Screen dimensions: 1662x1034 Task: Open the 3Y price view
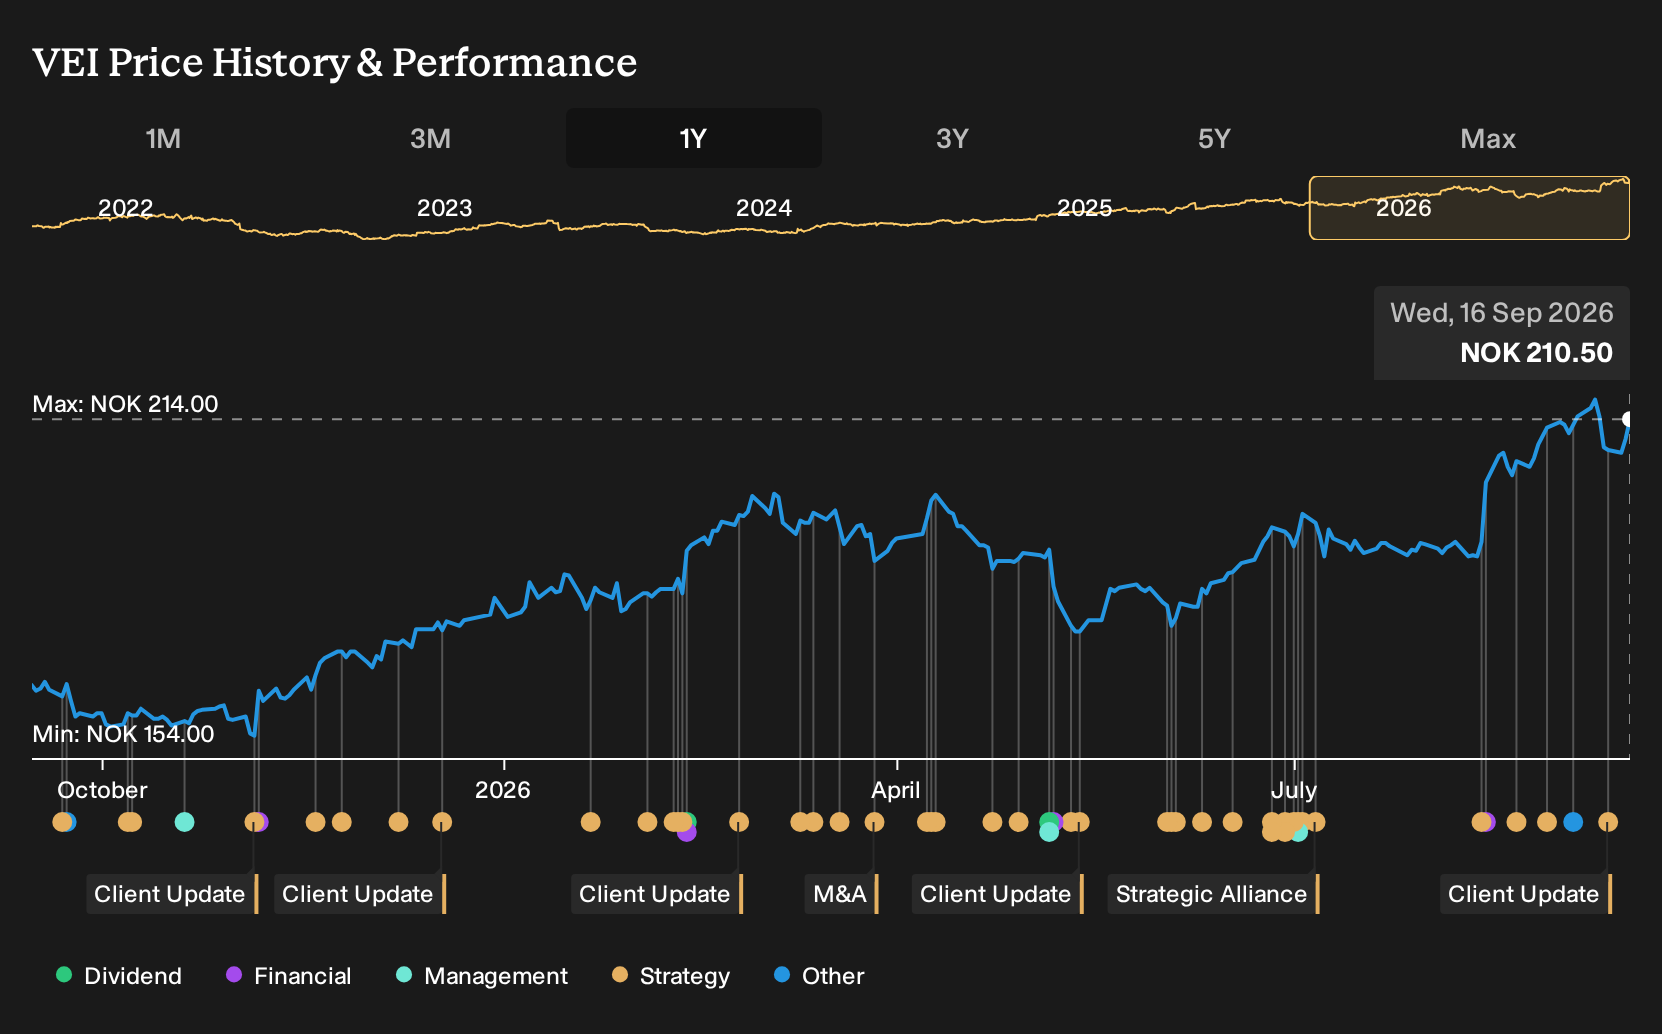[x=952, y=138]
